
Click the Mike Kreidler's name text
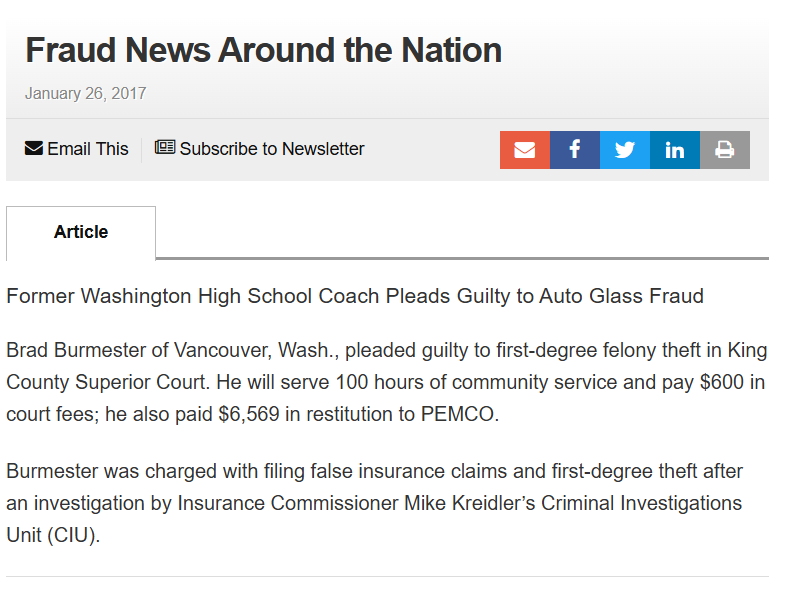(470, 503)
